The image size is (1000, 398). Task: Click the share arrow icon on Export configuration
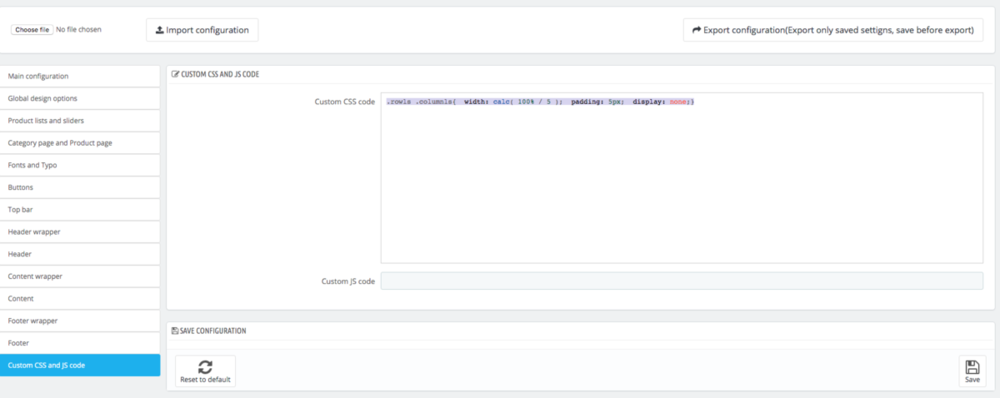point(697,30)
